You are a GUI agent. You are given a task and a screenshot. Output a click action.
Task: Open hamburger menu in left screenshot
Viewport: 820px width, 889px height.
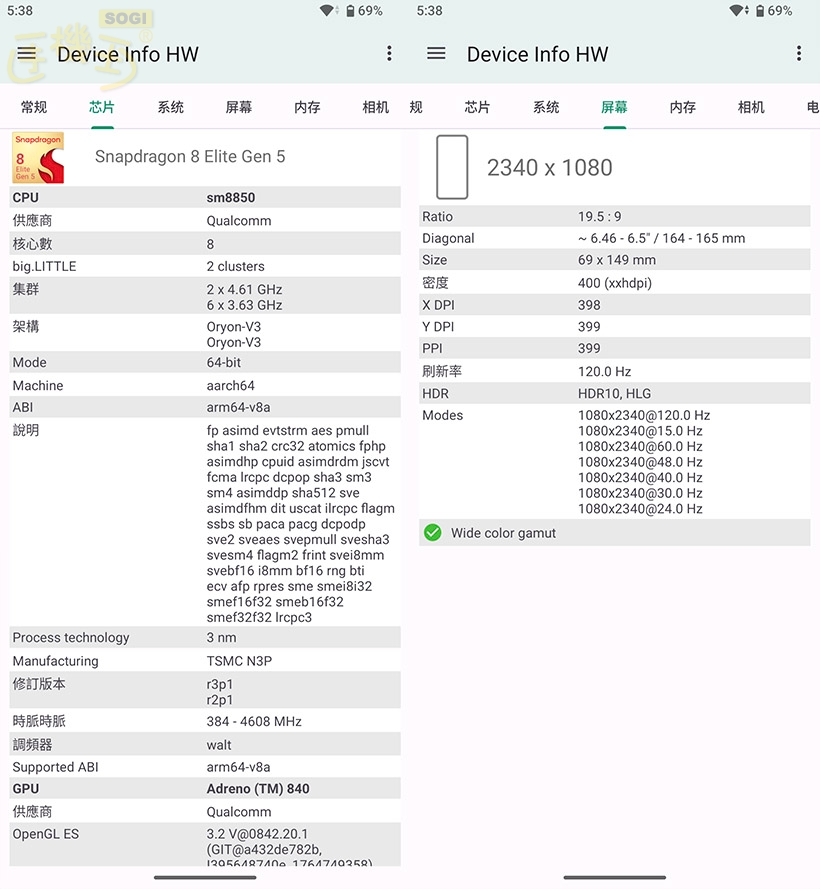[27, 54]
